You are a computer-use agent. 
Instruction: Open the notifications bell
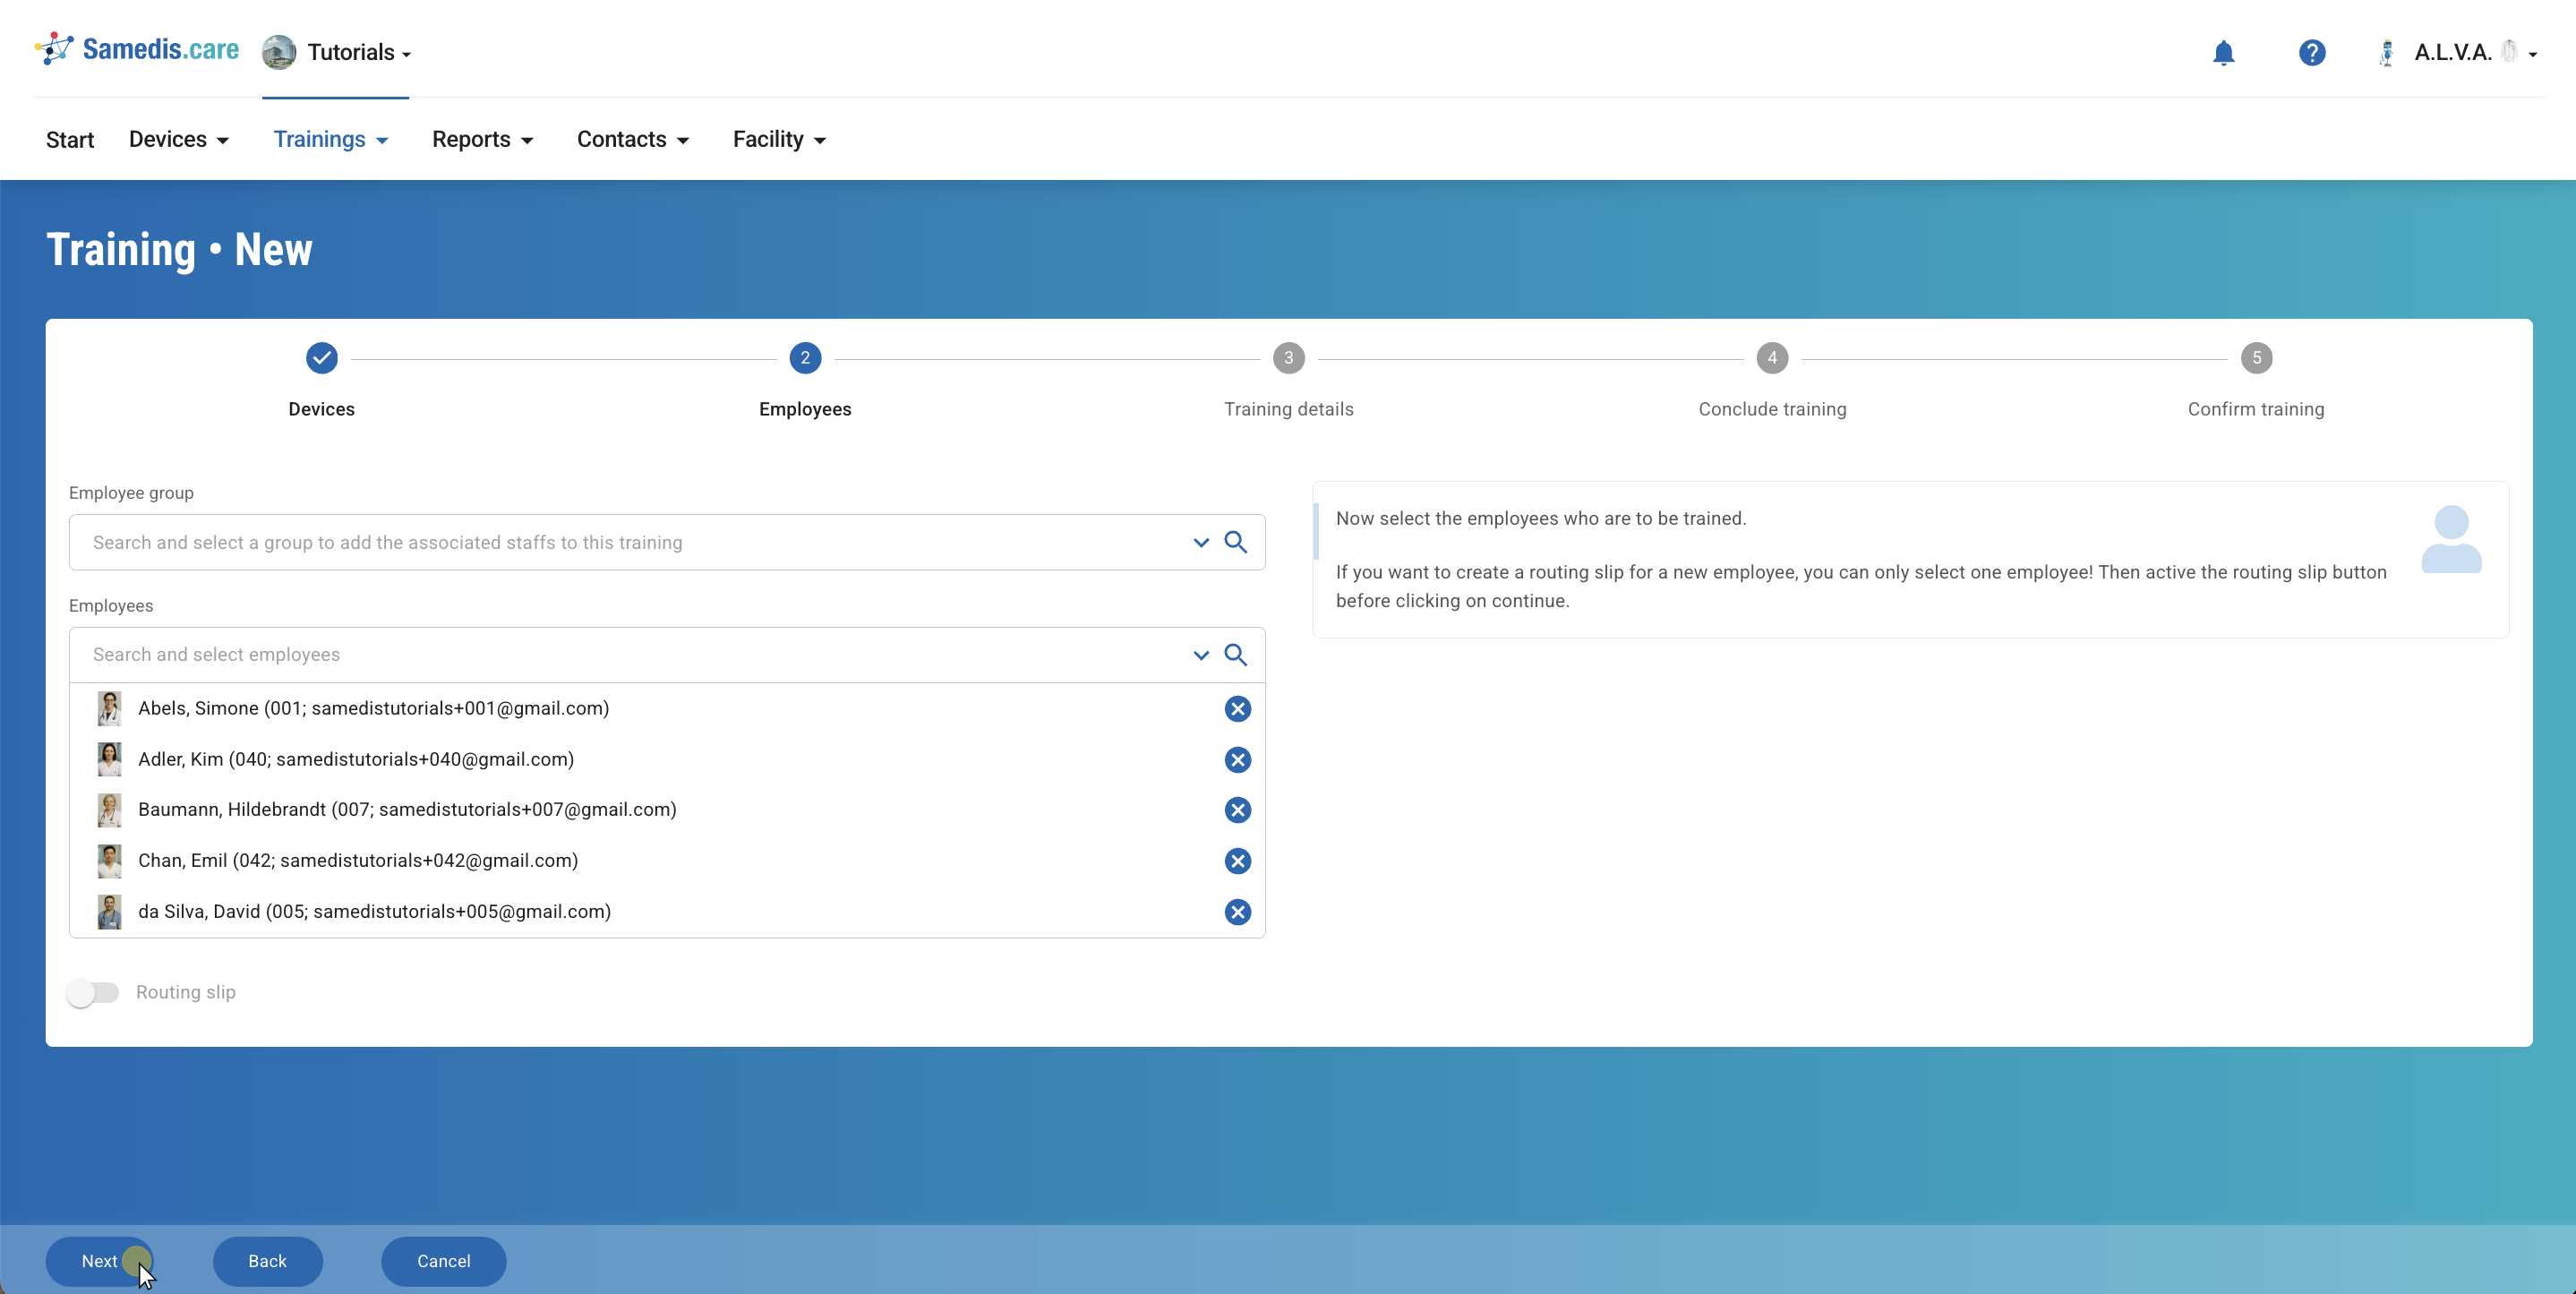(2223, 53)
